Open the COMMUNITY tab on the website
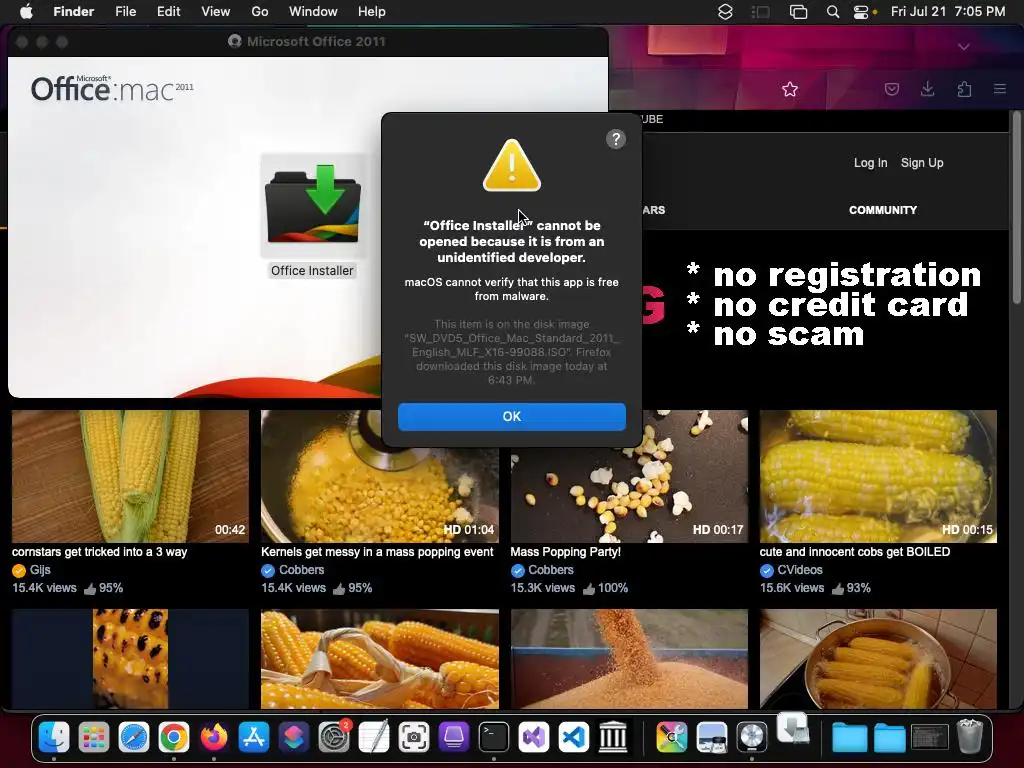The image size is (1024, 768). [883, 210]
